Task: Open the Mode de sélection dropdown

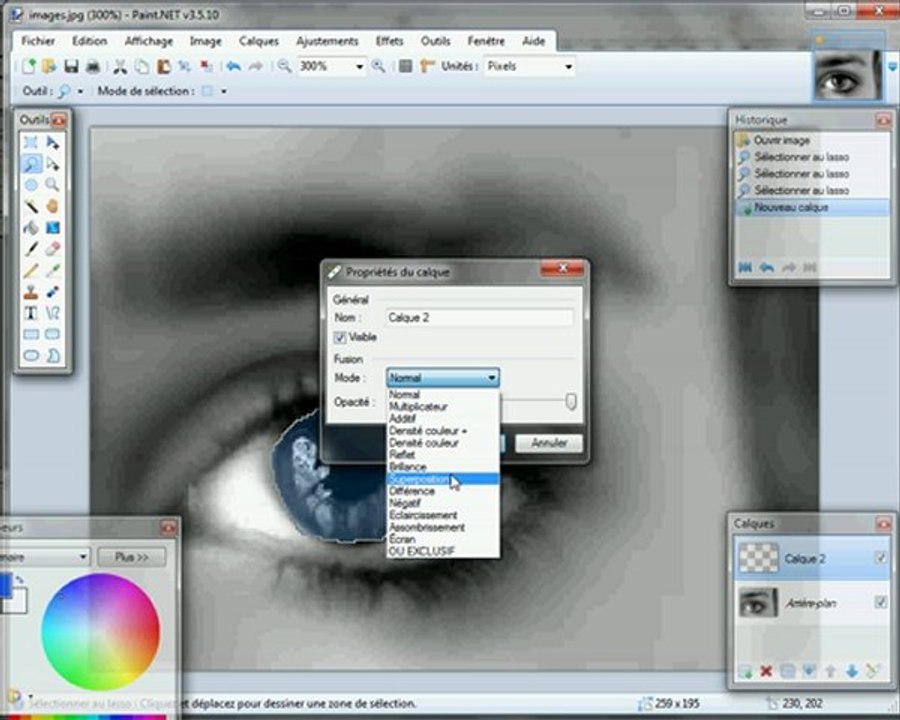Action: [x=224, y=91]
